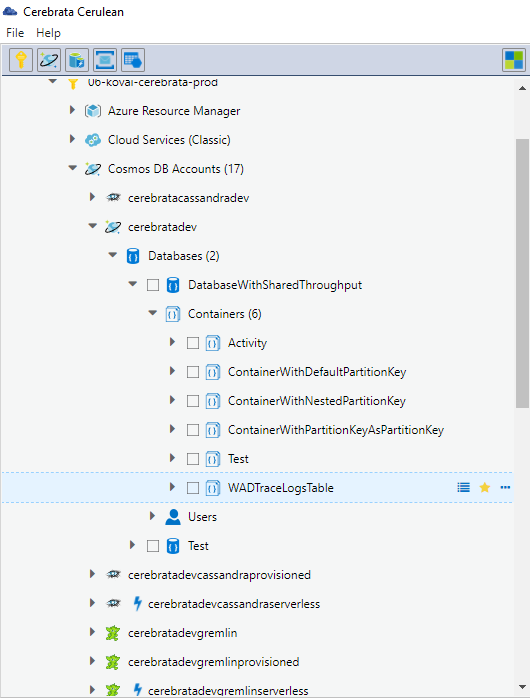Click the list view icon on WADTraceLogsTable row

click(x=464, y=487)
